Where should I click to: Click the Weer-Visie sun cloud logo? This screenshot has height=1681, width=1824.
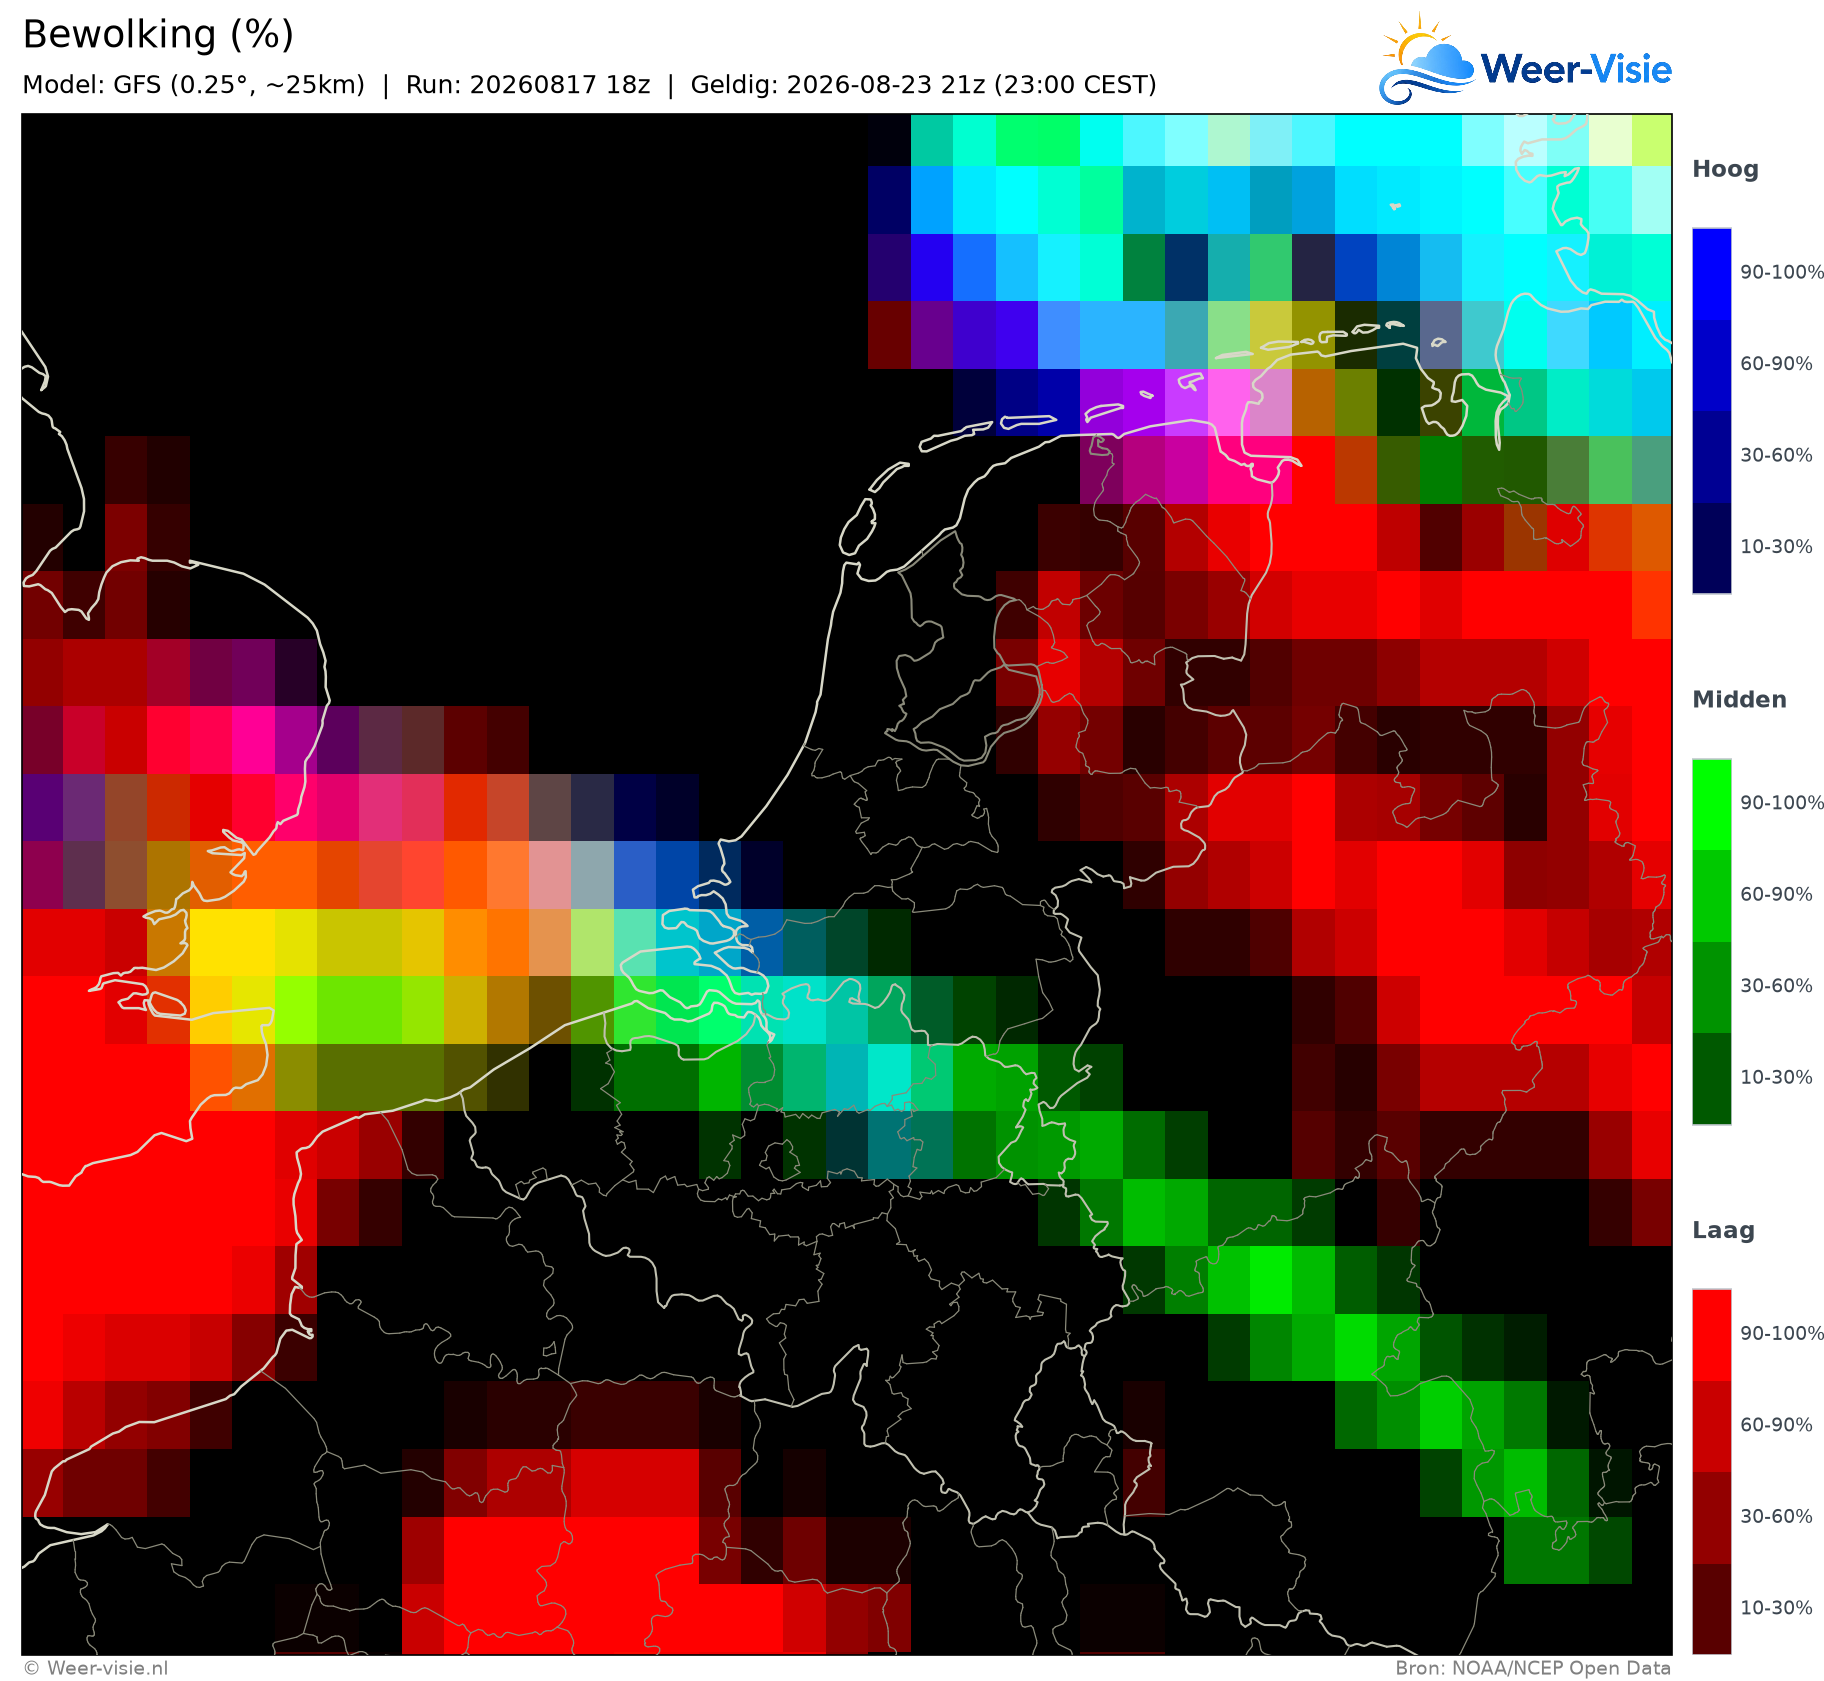1426,59
